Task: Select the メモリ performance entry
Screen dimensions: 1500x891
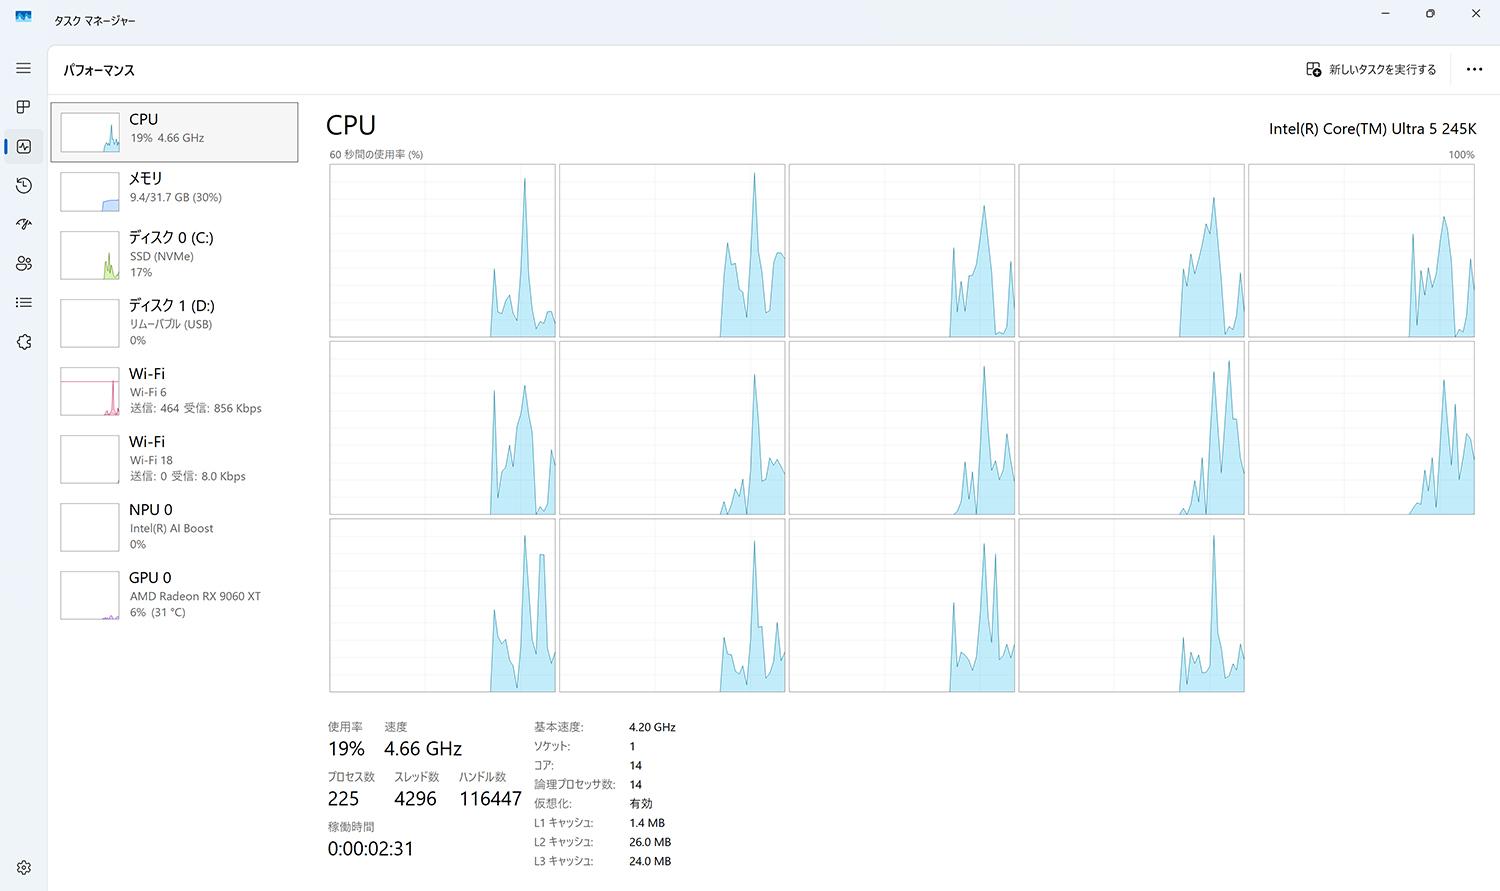Action: click(x=174, y=190)
